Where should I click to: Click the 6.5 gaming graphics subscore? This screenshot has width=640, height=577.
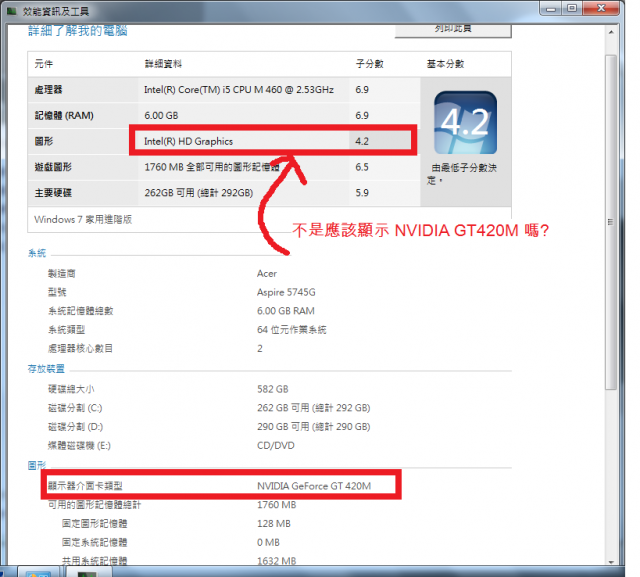click(x=362, y=167)
